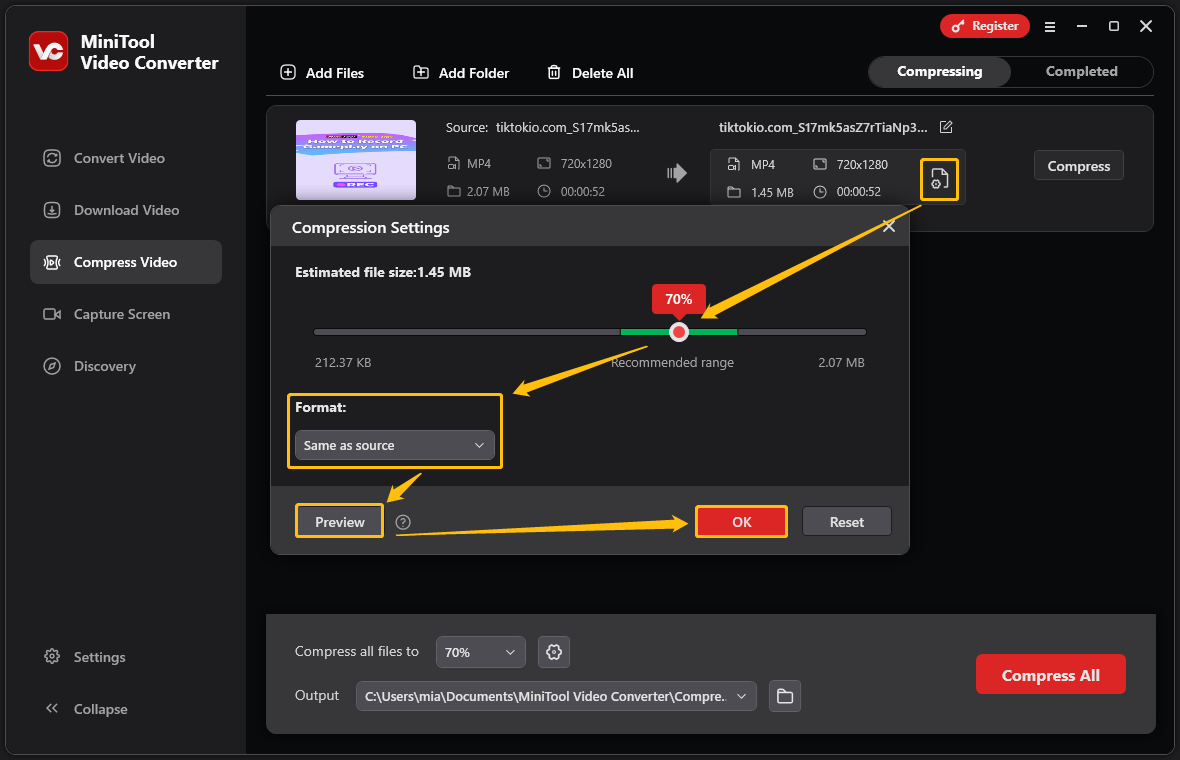This screenshot has height=760, width=1180.
Task: Click the source file name text
Action: point(567,127)
